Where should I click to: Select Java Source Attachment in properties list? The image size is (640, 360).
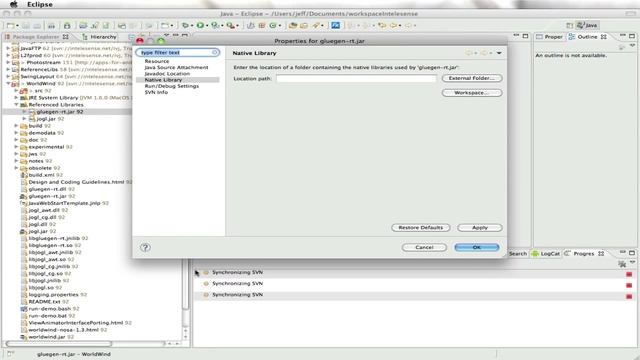tap(176, 67)
